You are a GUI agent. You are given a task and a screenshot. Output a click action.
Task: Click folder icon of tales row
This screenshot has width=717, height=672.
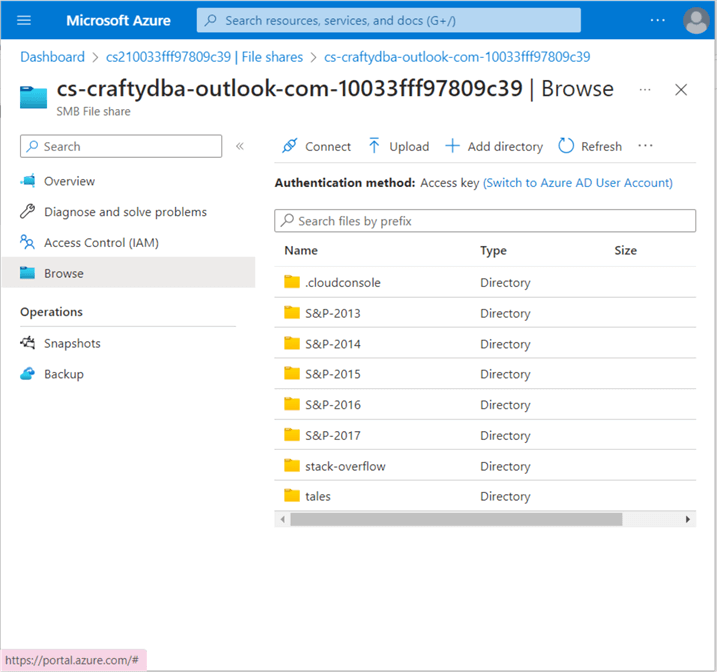pos(292,495)
